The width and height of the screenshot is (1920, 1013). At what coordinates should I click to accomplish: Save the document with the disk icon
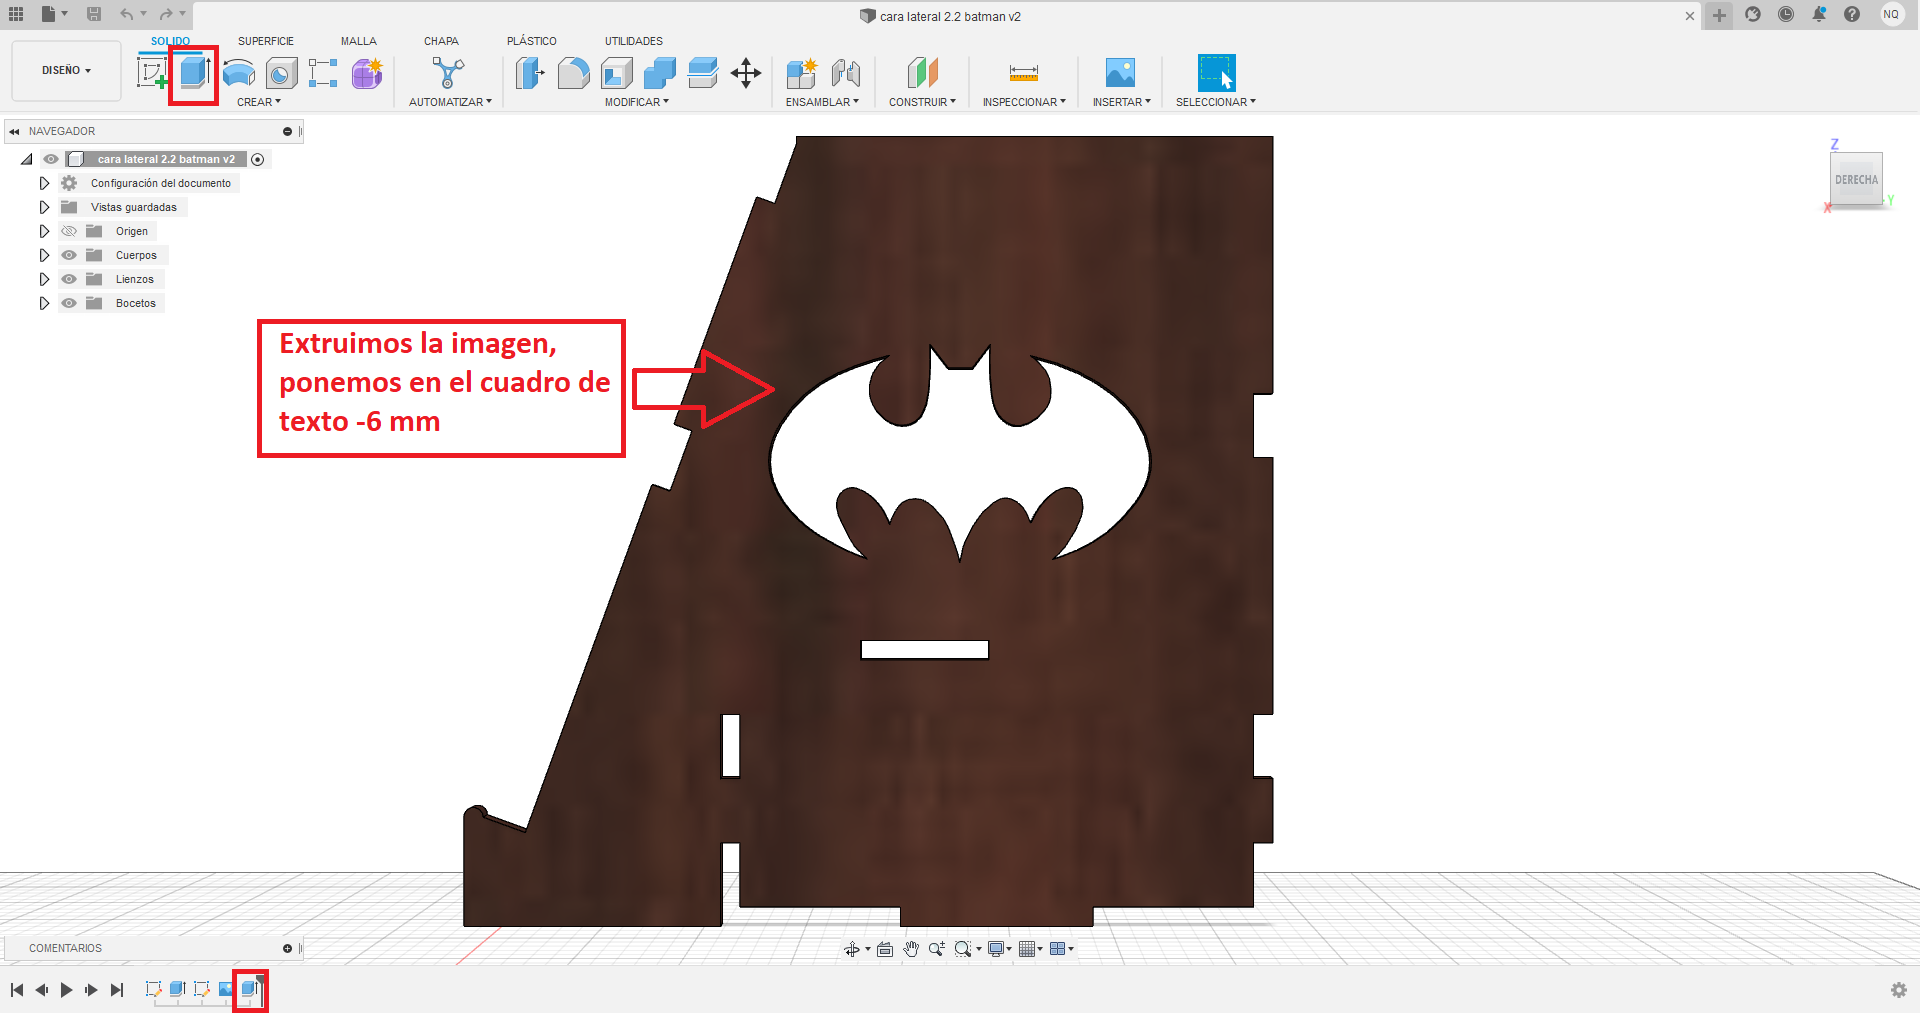pos(94,14)
